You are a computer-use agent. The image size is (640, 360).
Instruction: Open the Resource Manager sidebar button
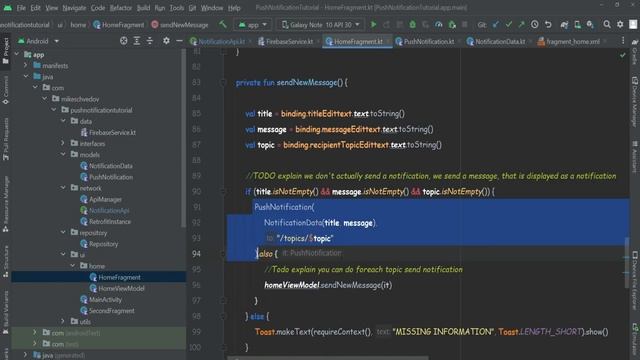[6, 204]
